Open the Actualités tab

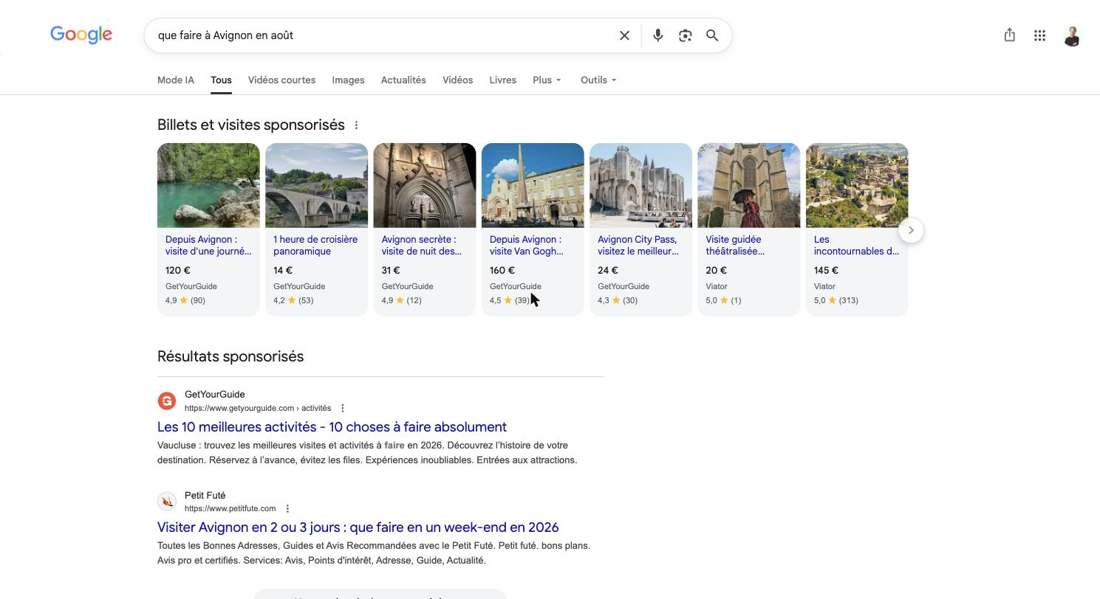[403, 80]
